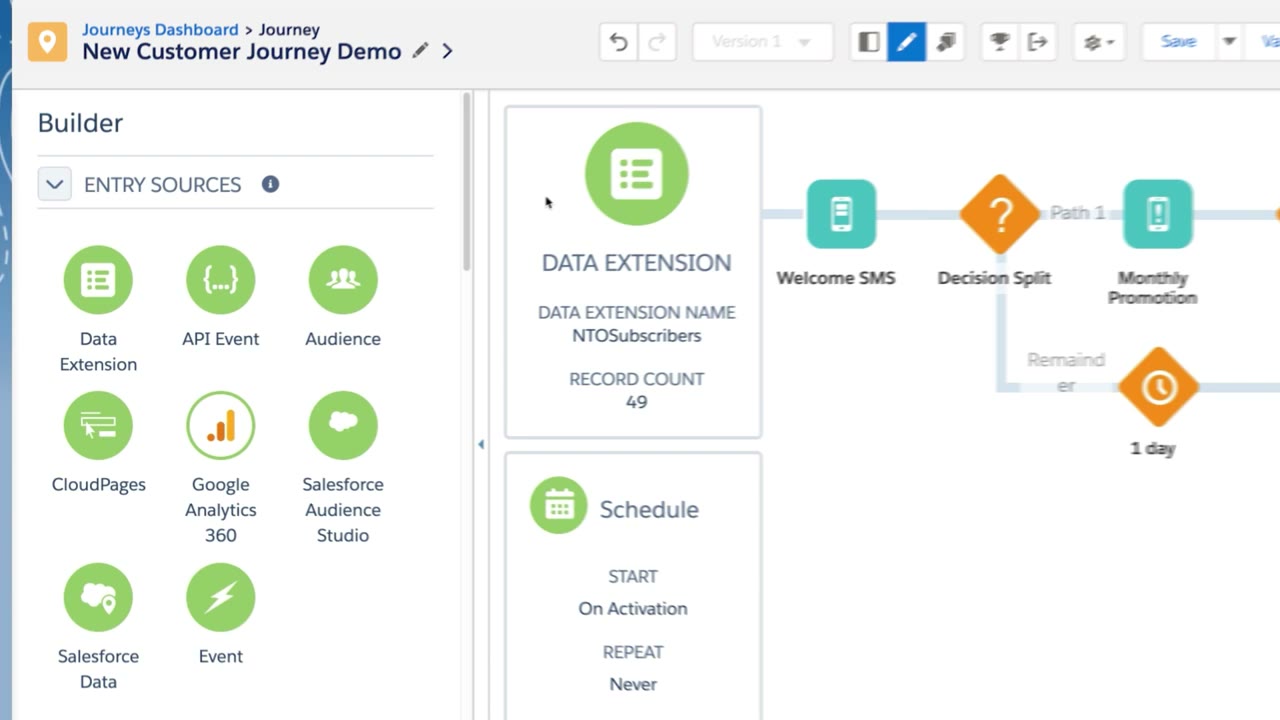Click the Path 1 label

(1078, 212)
